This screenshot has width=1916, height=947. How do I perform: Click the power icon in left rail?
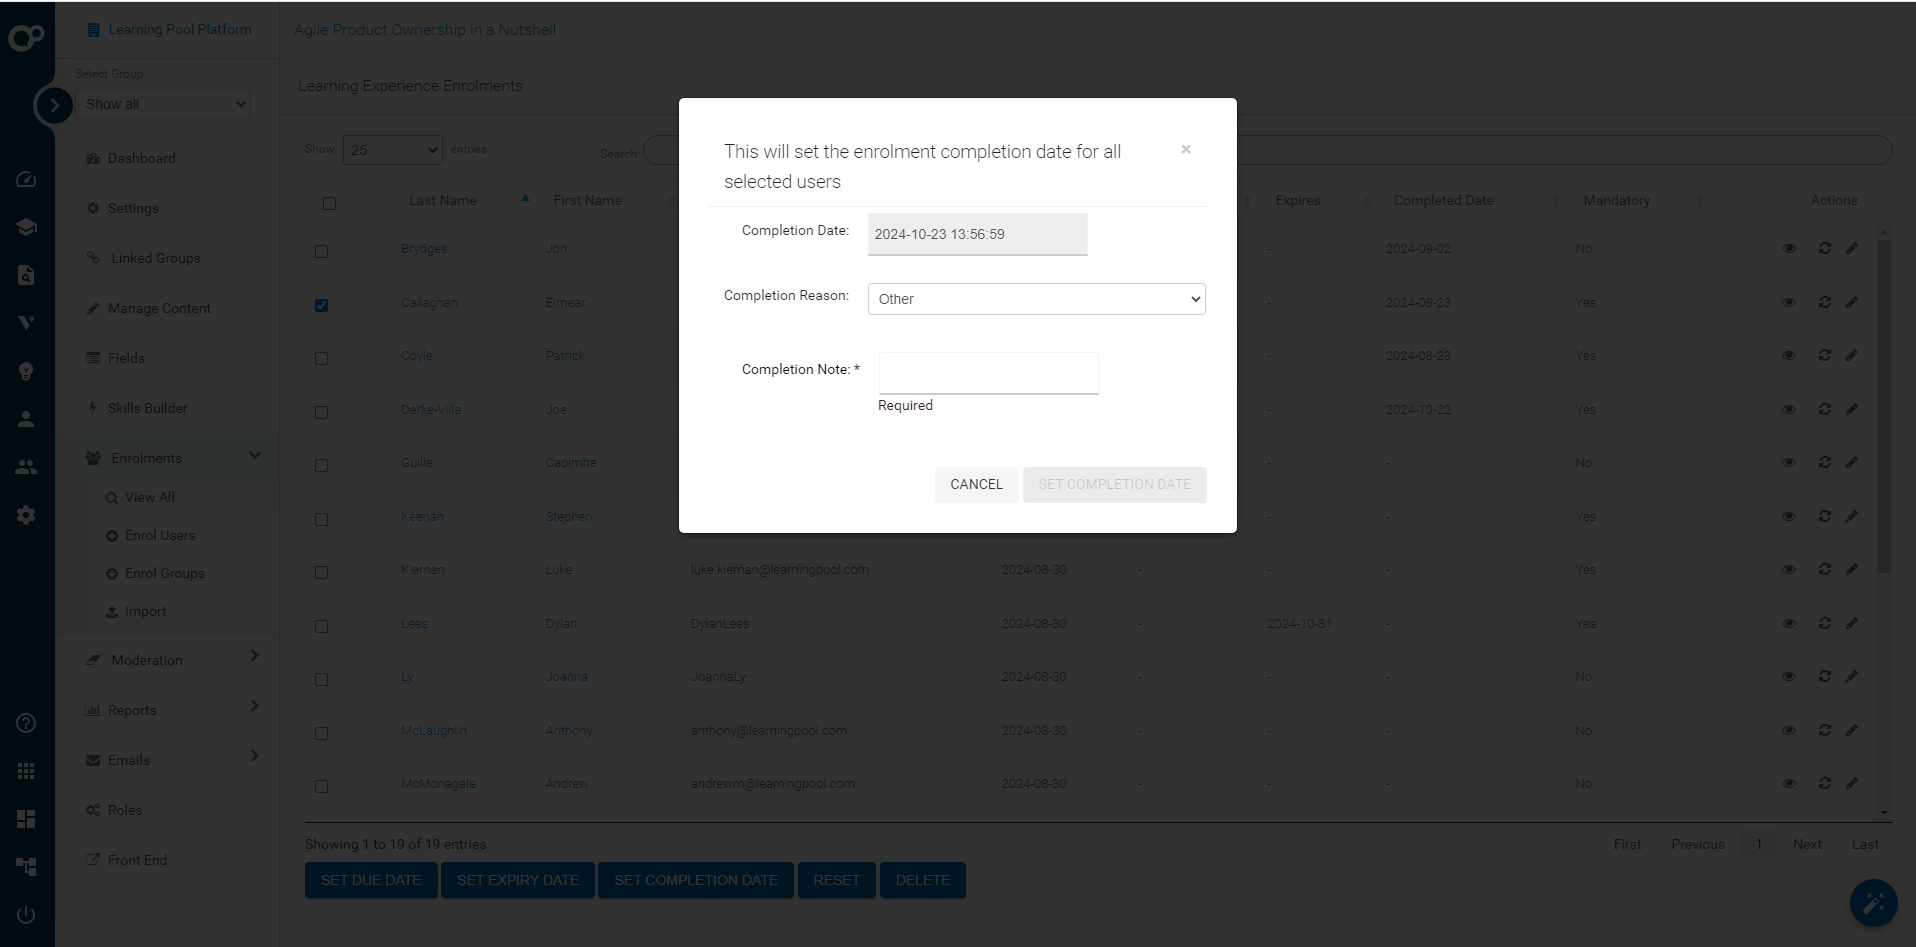(x=26, y=915)
